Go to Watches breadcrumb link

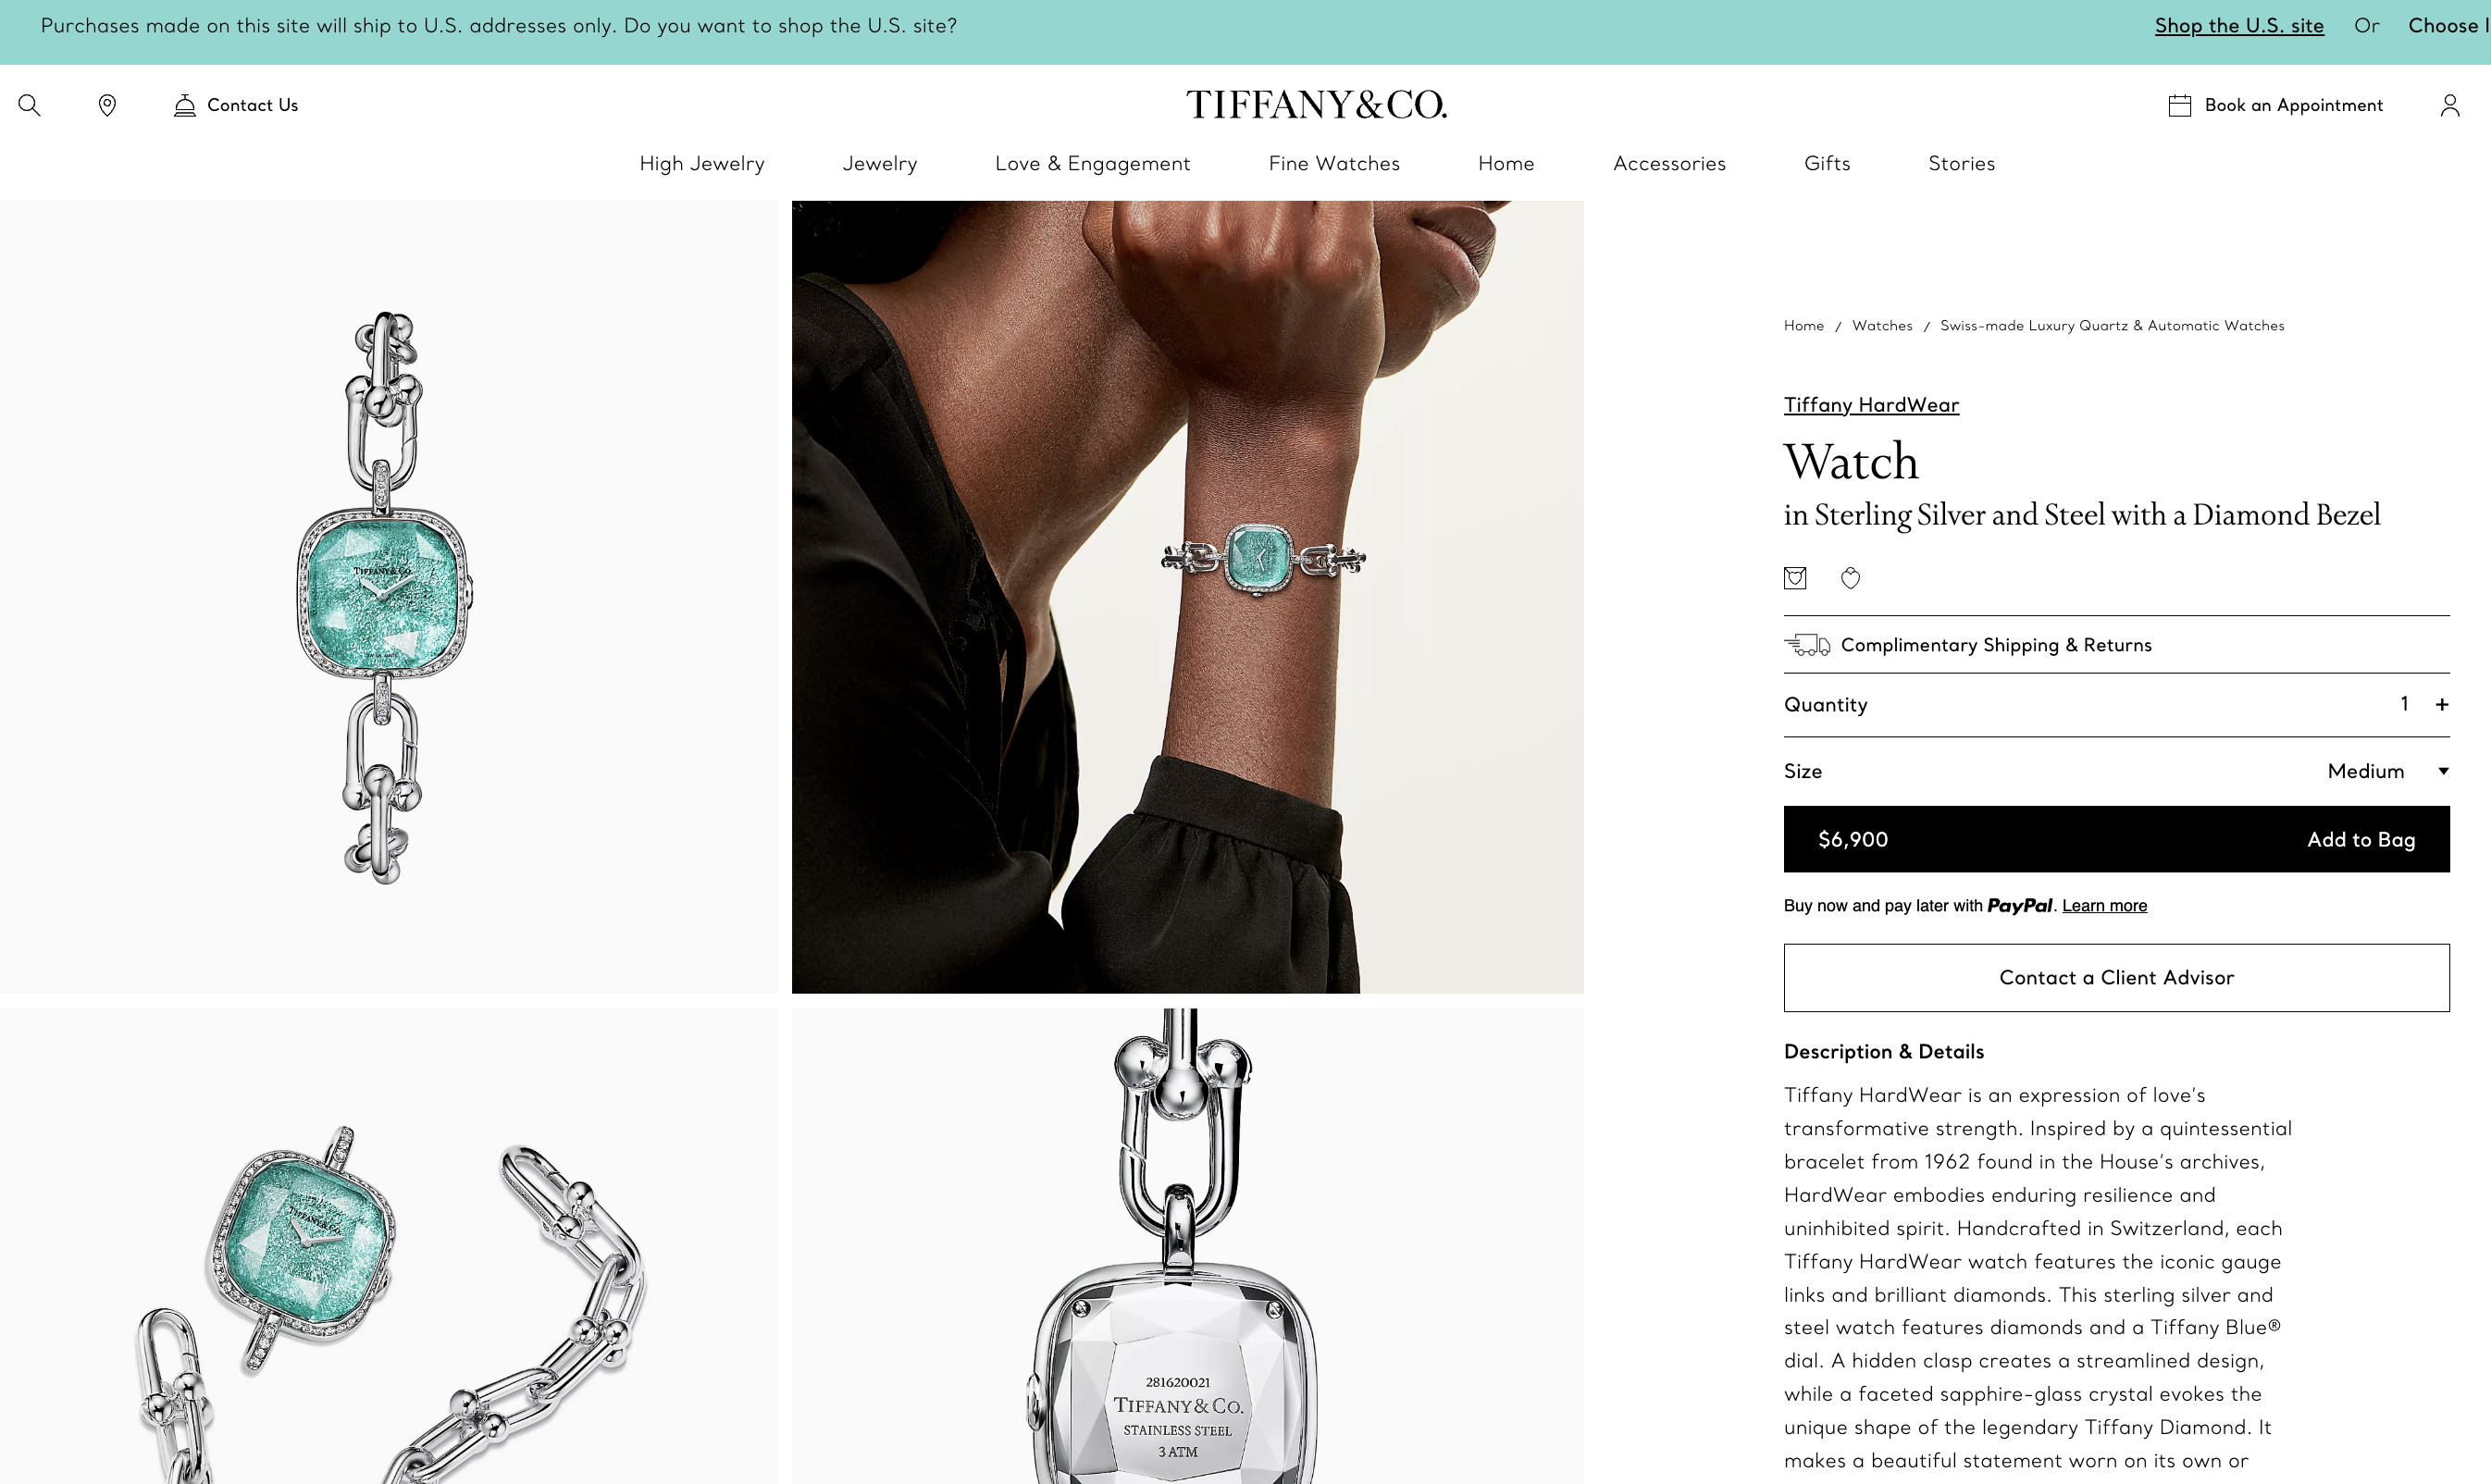(1881, 326)
